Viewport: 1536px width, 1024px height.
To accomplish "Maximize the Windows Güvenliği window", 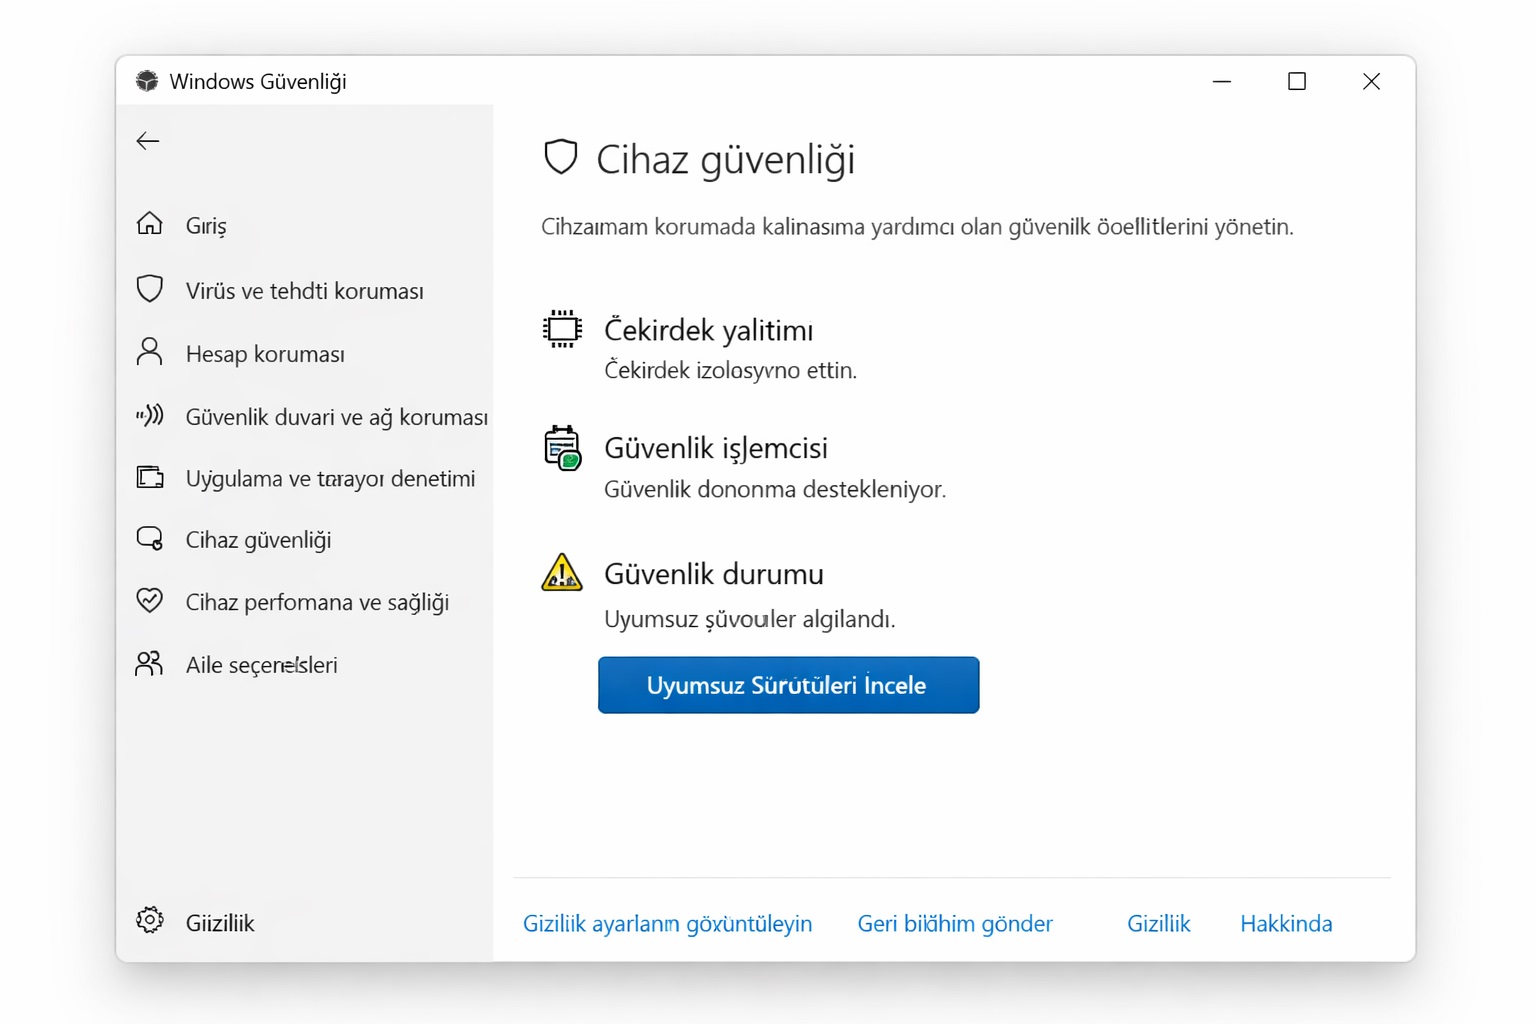I will pos(1297,82).
